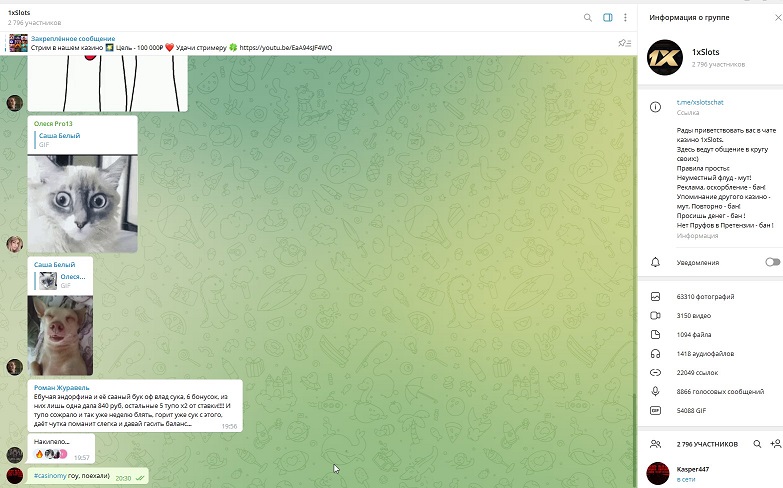Open the 63310 фотографий shared photos

(x=705, y=296)
